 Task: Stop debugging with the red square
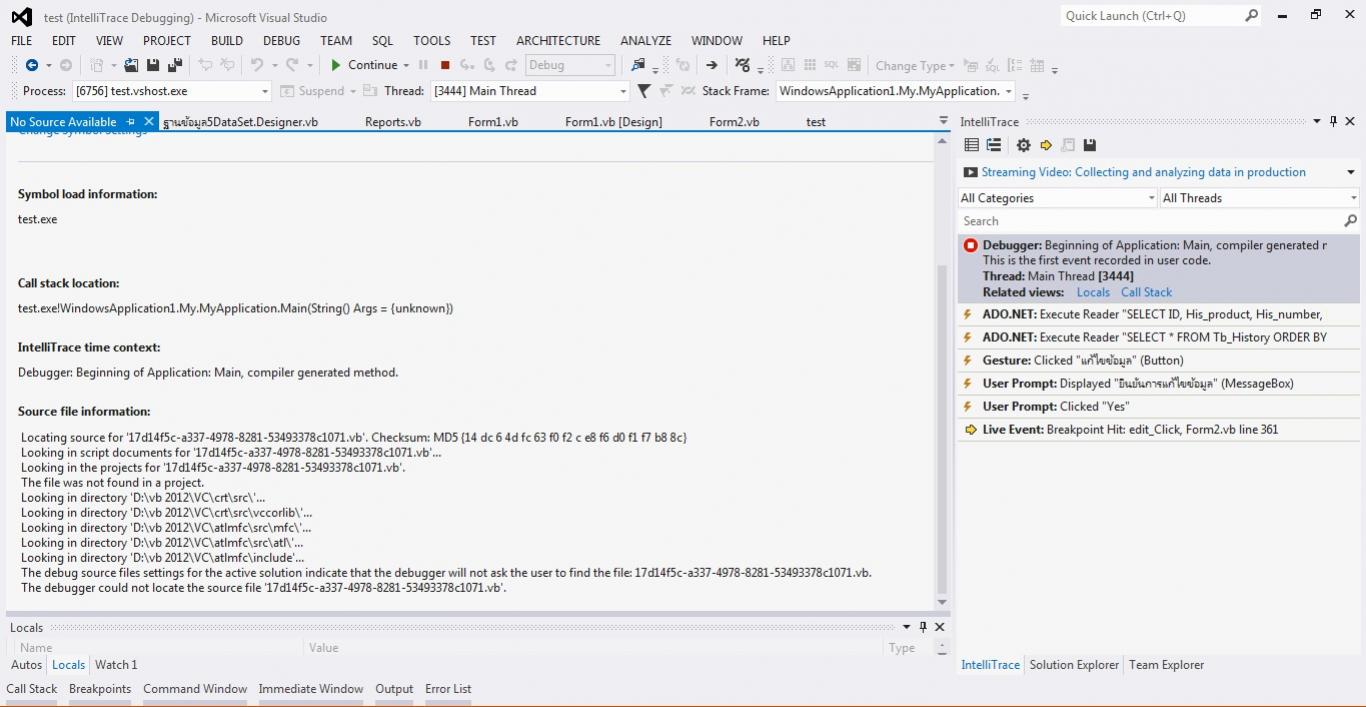pyautogui.click(x=445, y=65)
